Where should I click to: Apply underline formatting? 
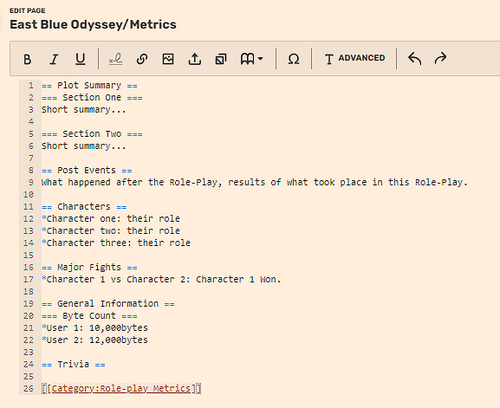pos(80,59)
